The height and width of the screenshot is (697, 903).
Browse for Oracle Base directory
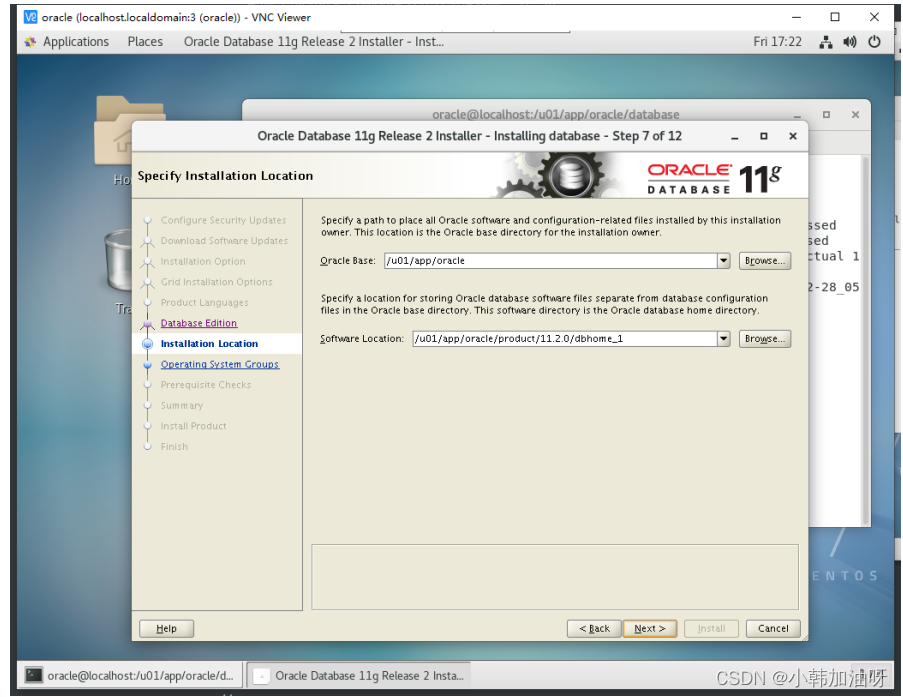[765, 261]
